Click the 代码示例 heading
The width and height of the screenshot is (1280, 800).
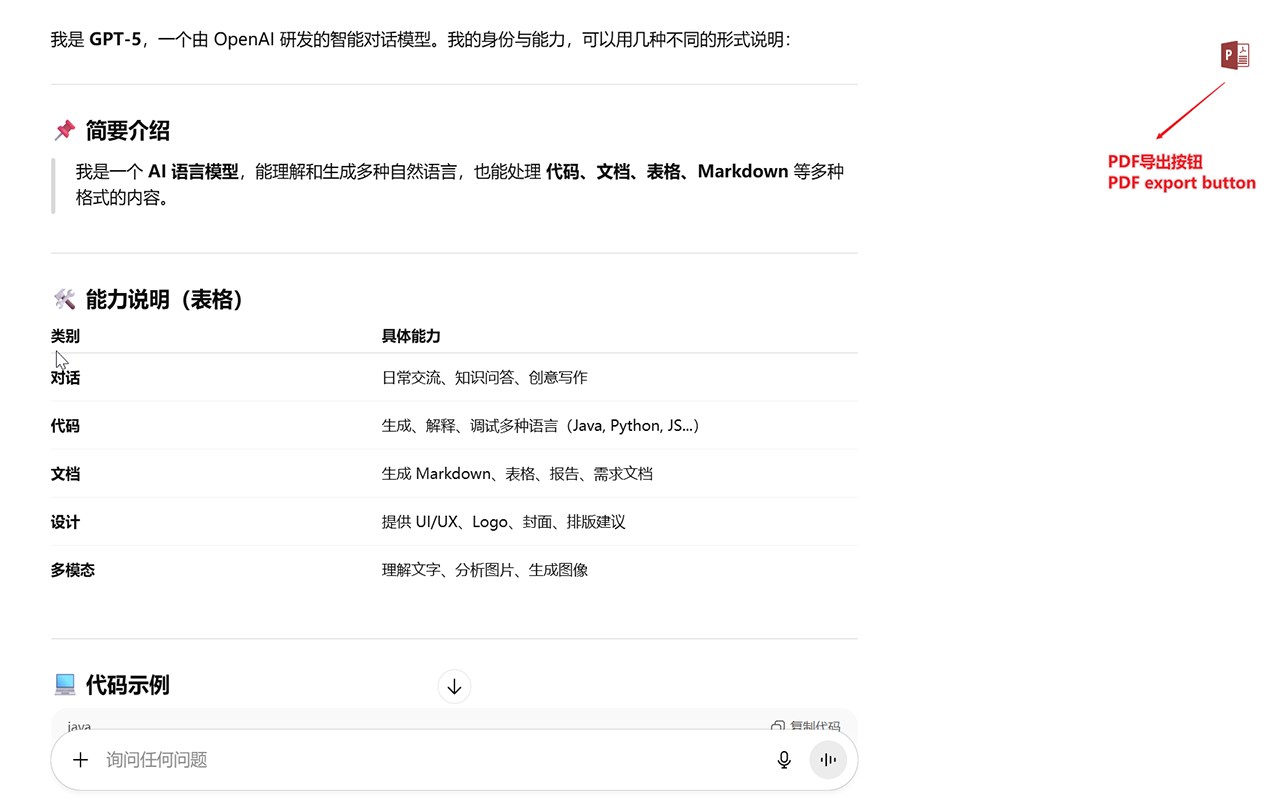127,685
